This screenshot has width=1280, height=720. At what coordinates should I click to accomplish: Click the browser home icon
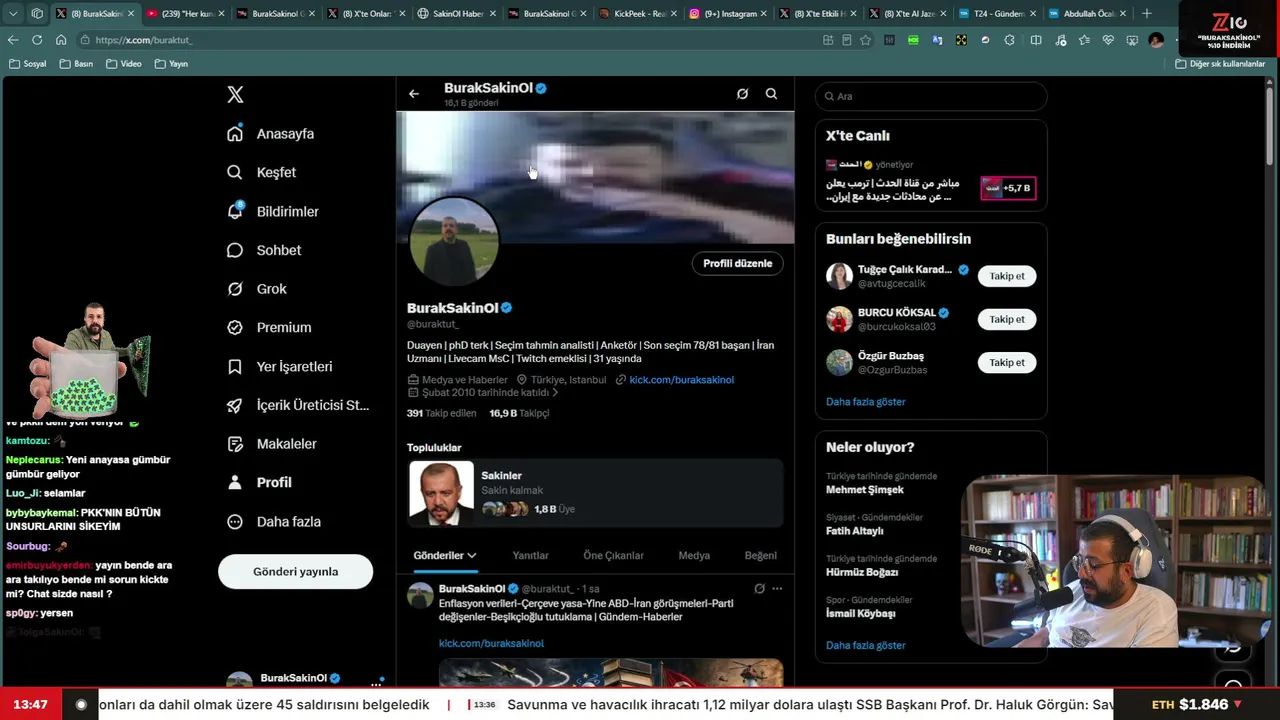click(61, 40)
